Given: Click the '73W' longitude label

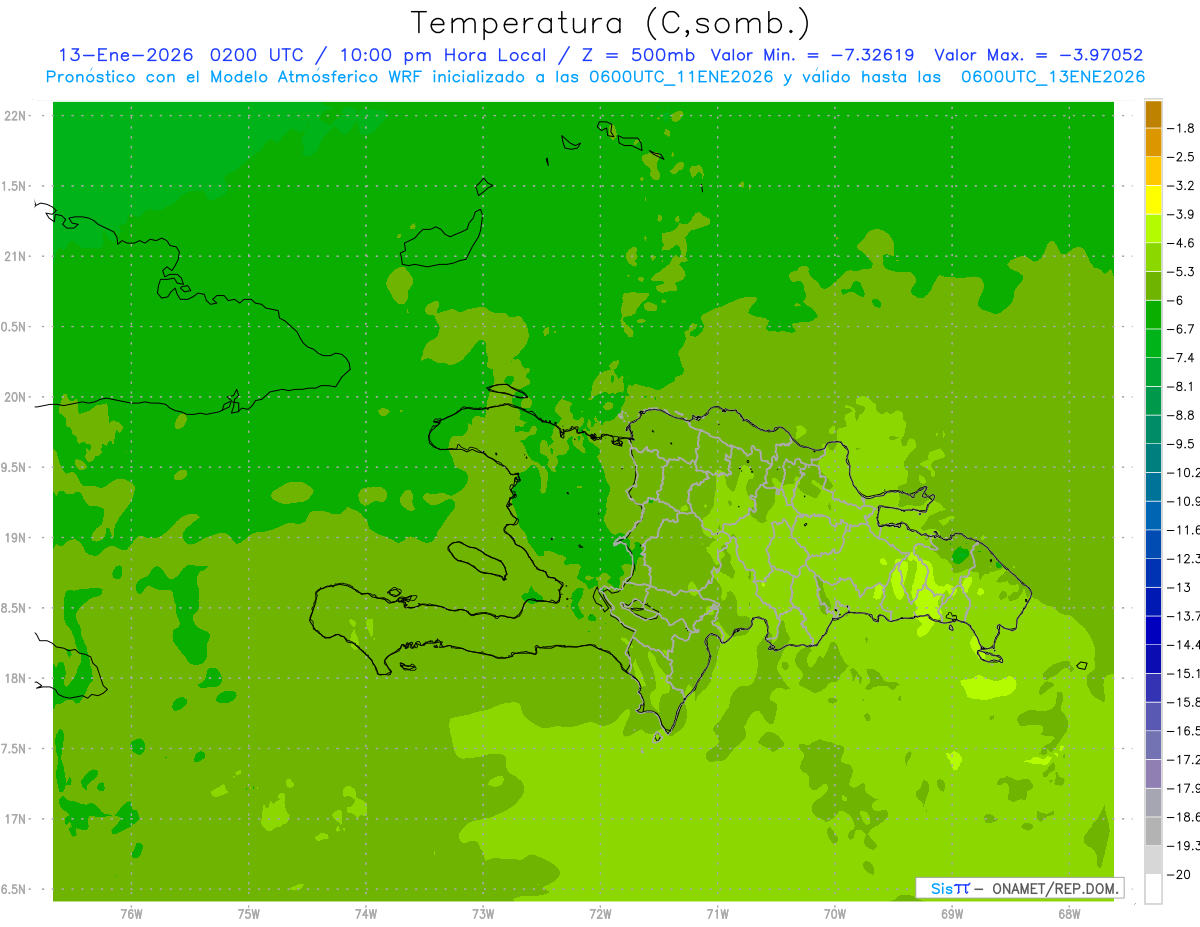Looking at the screenshot, I should [483, 914].
